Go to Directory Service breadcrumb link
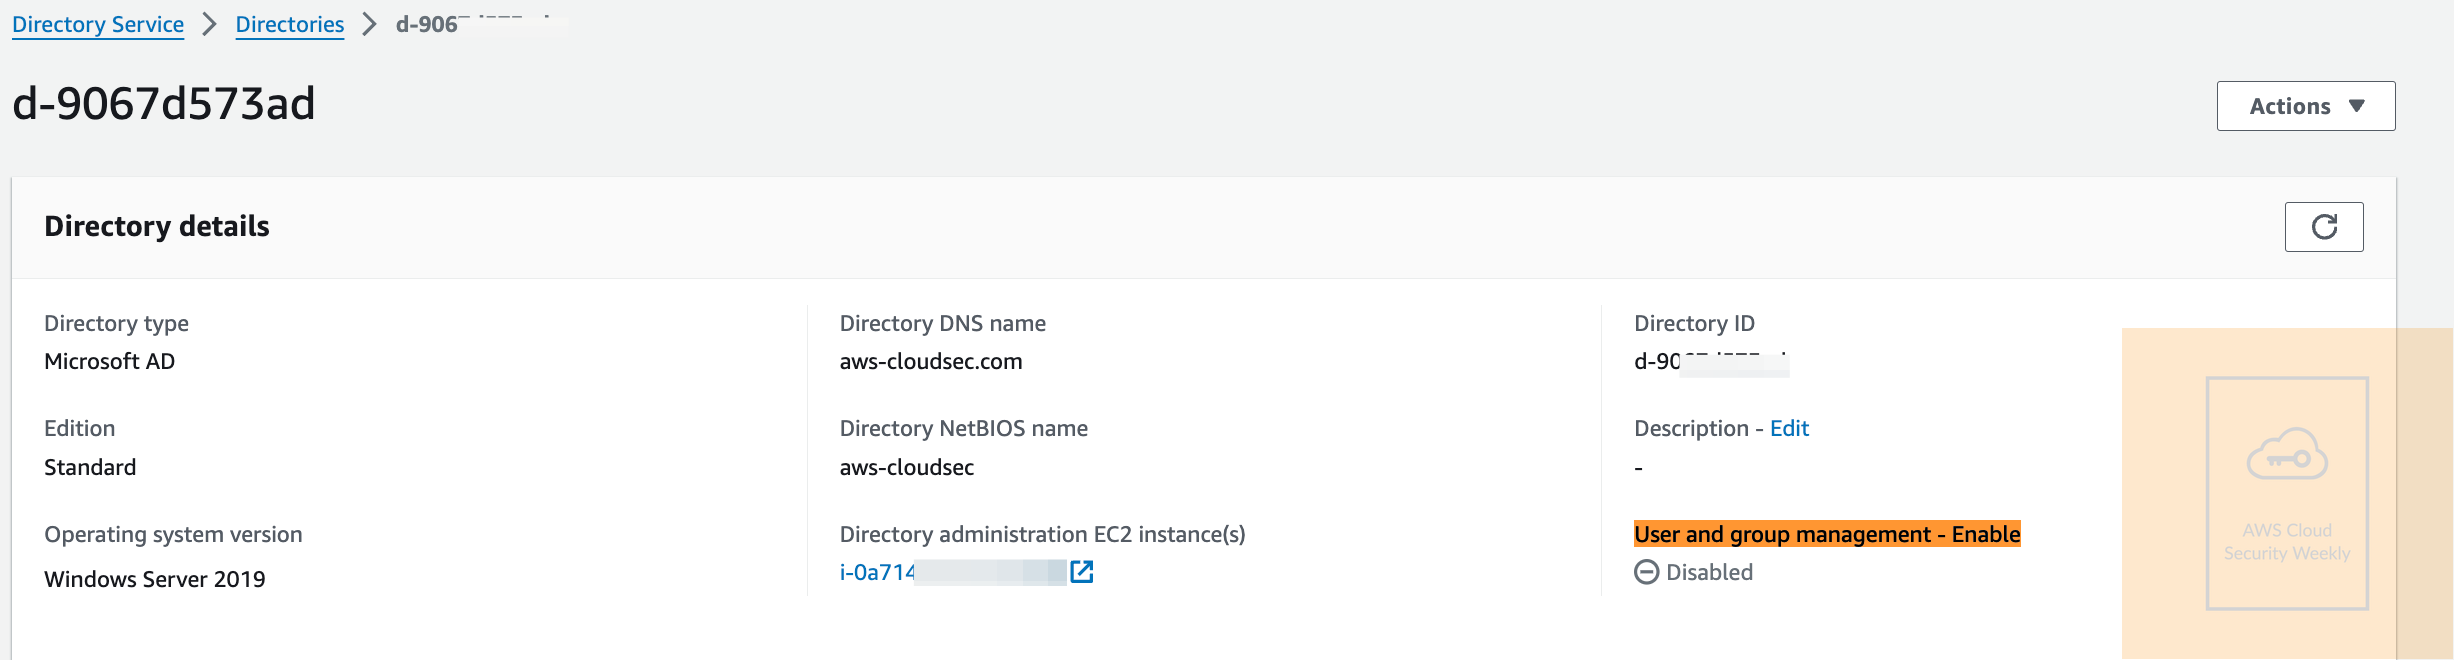 98,24
